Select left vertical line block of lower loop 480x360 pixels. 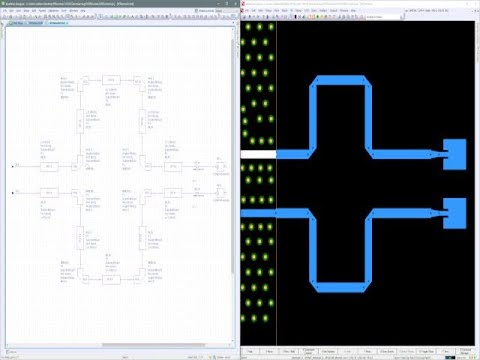(x=80, y=238)
